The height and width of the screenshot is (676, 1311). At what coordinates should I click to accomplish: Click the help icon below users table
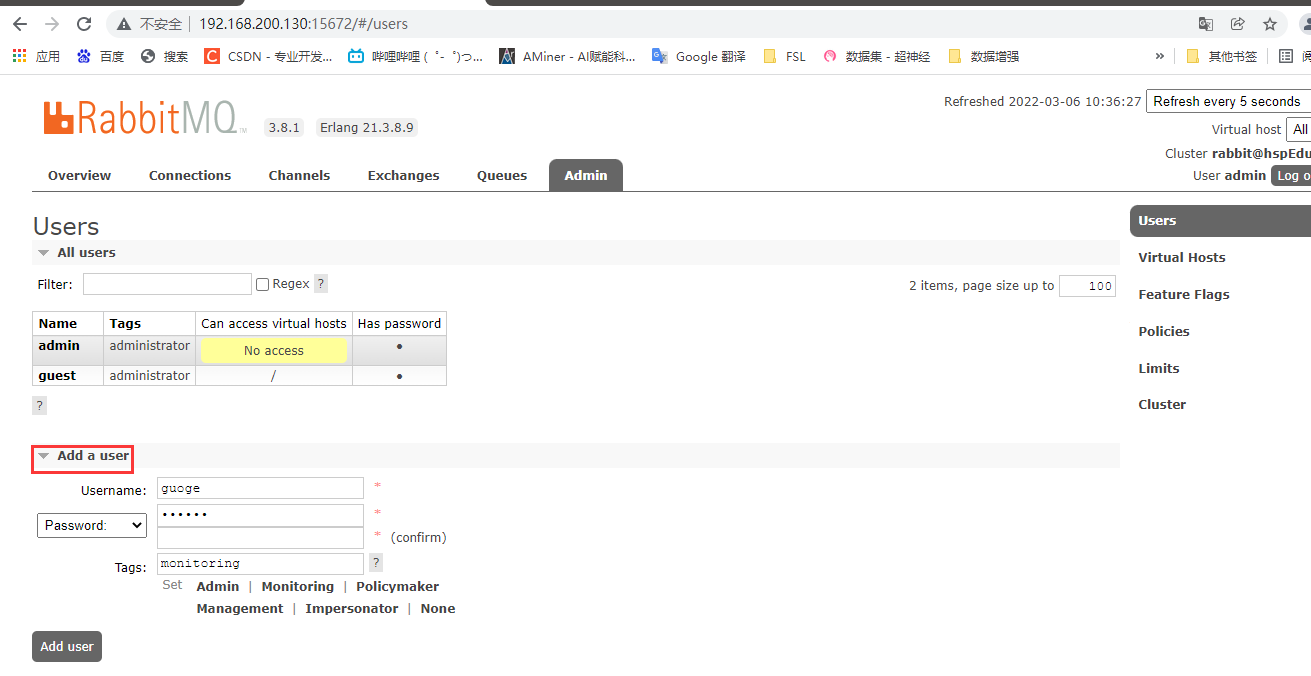(x=40, y=405)
